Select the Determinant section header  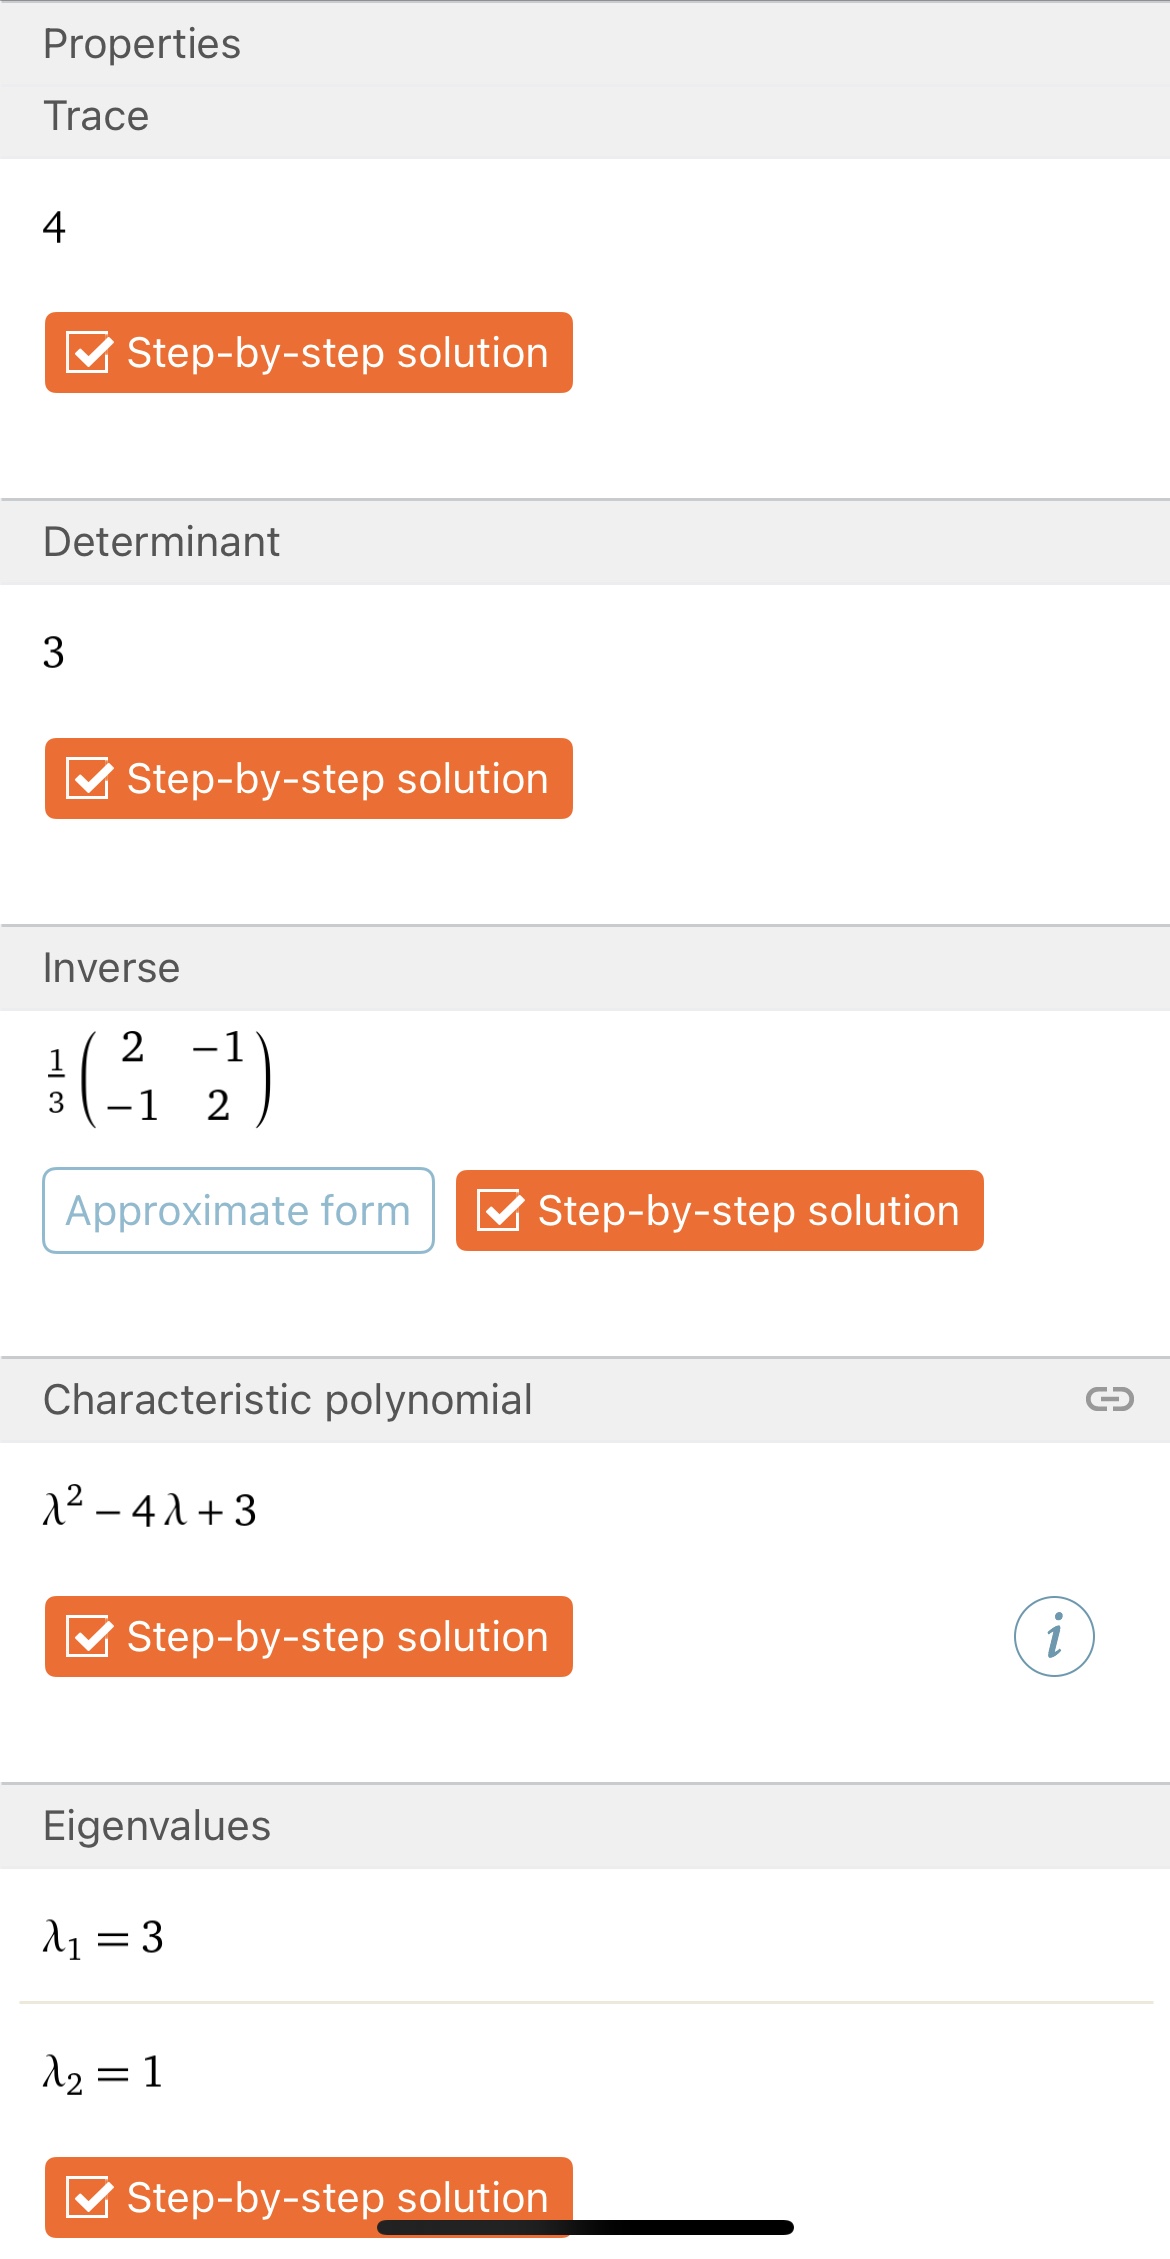(161, 542)
